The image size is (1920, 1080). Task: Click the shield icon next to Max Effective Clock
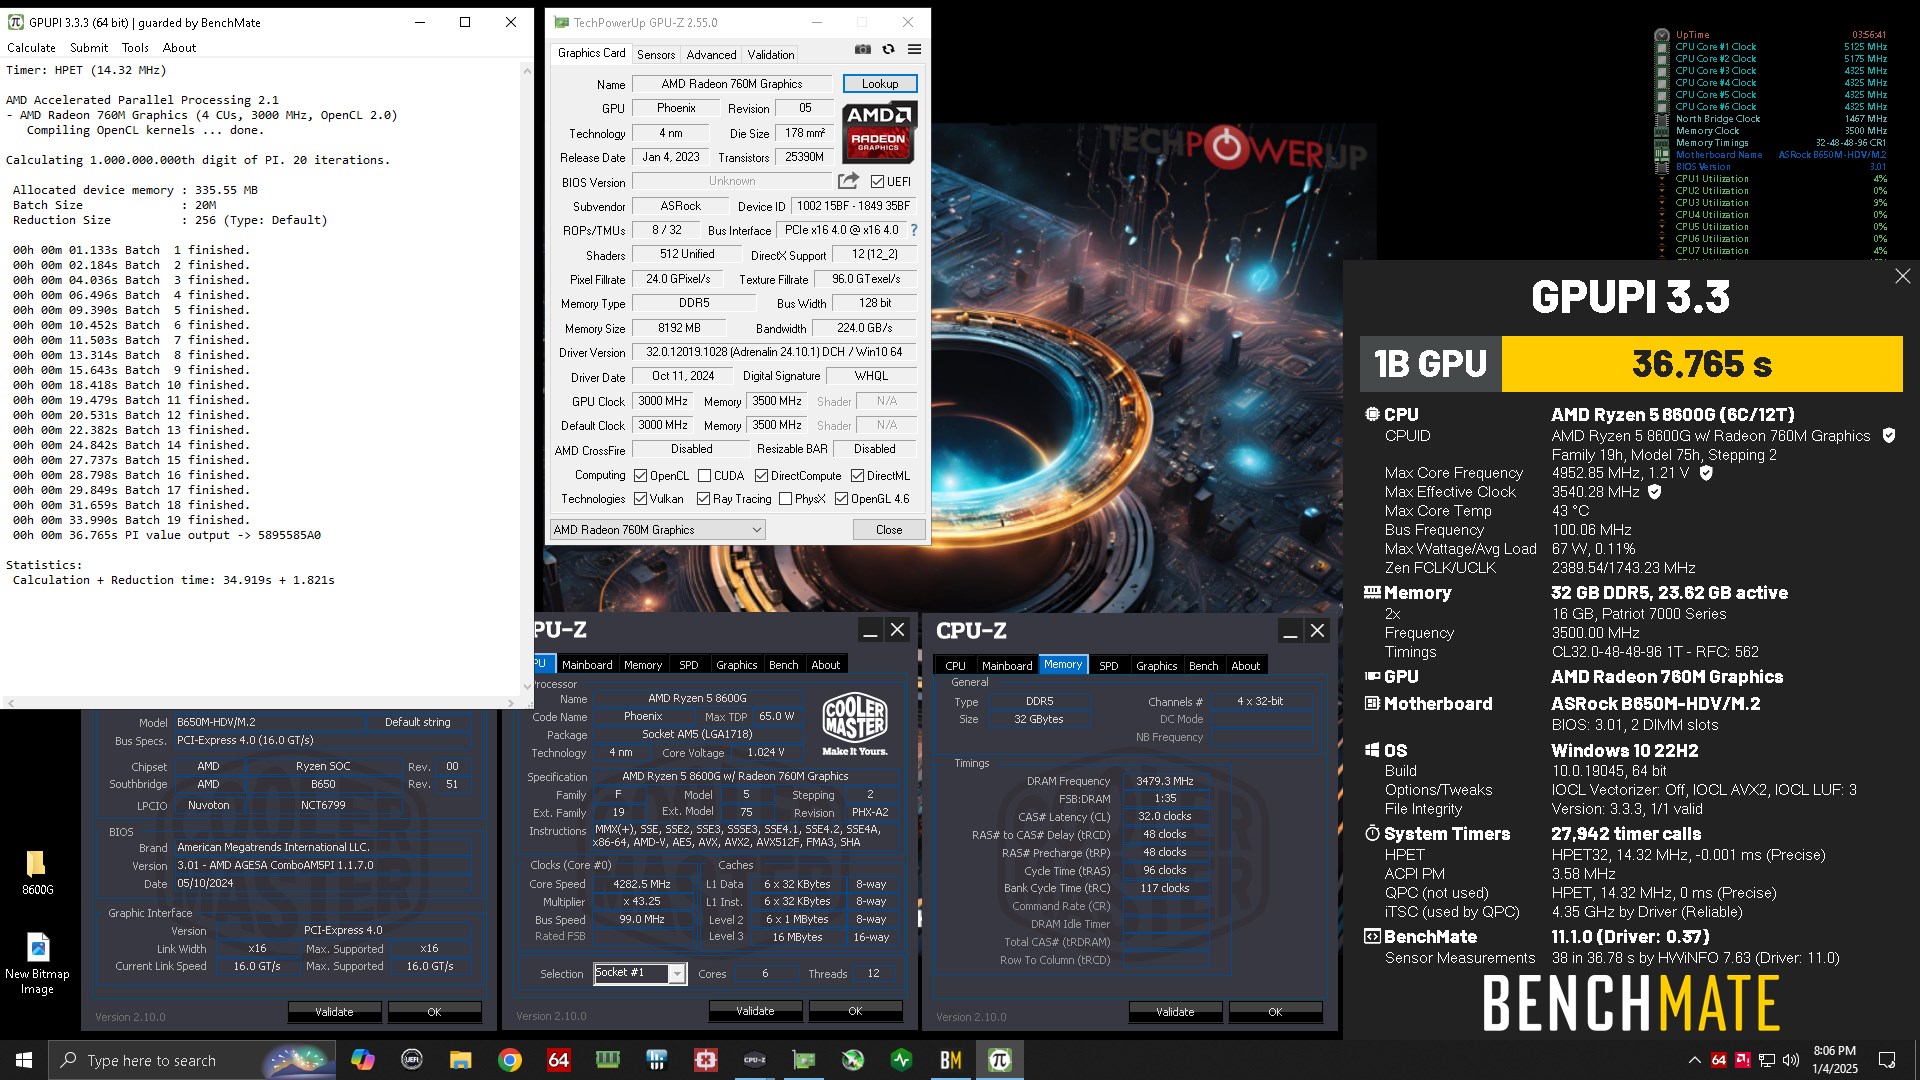[1654, 491]
